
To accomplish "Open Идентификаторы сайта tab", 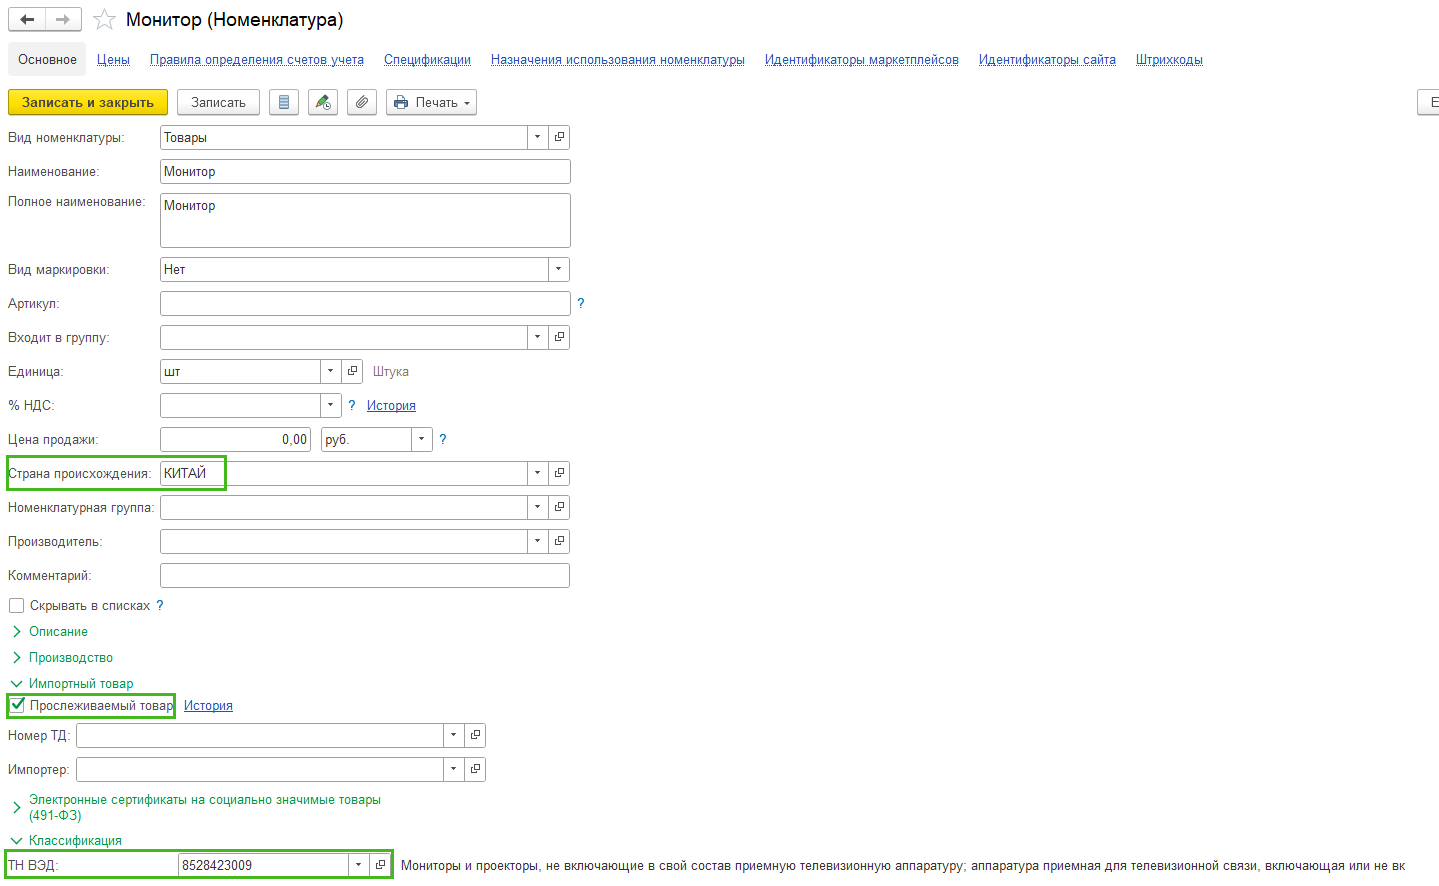I will 1047,59.
